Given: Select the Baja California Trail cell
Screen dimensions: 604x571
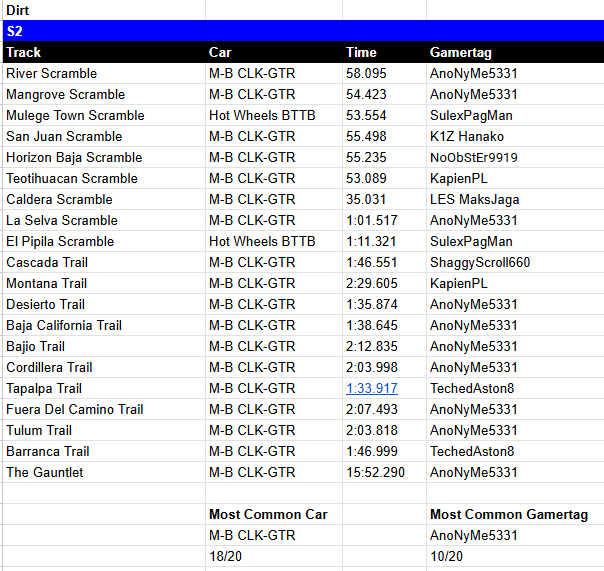Looking at the screenshot, I should tap(104, 325).
